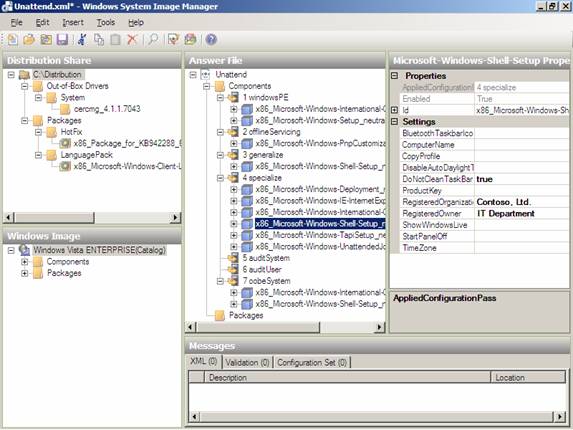Viewport: 573px width, 430px height.
Task: Switch to the Configuration Set (0) tab
Action: 312,362
